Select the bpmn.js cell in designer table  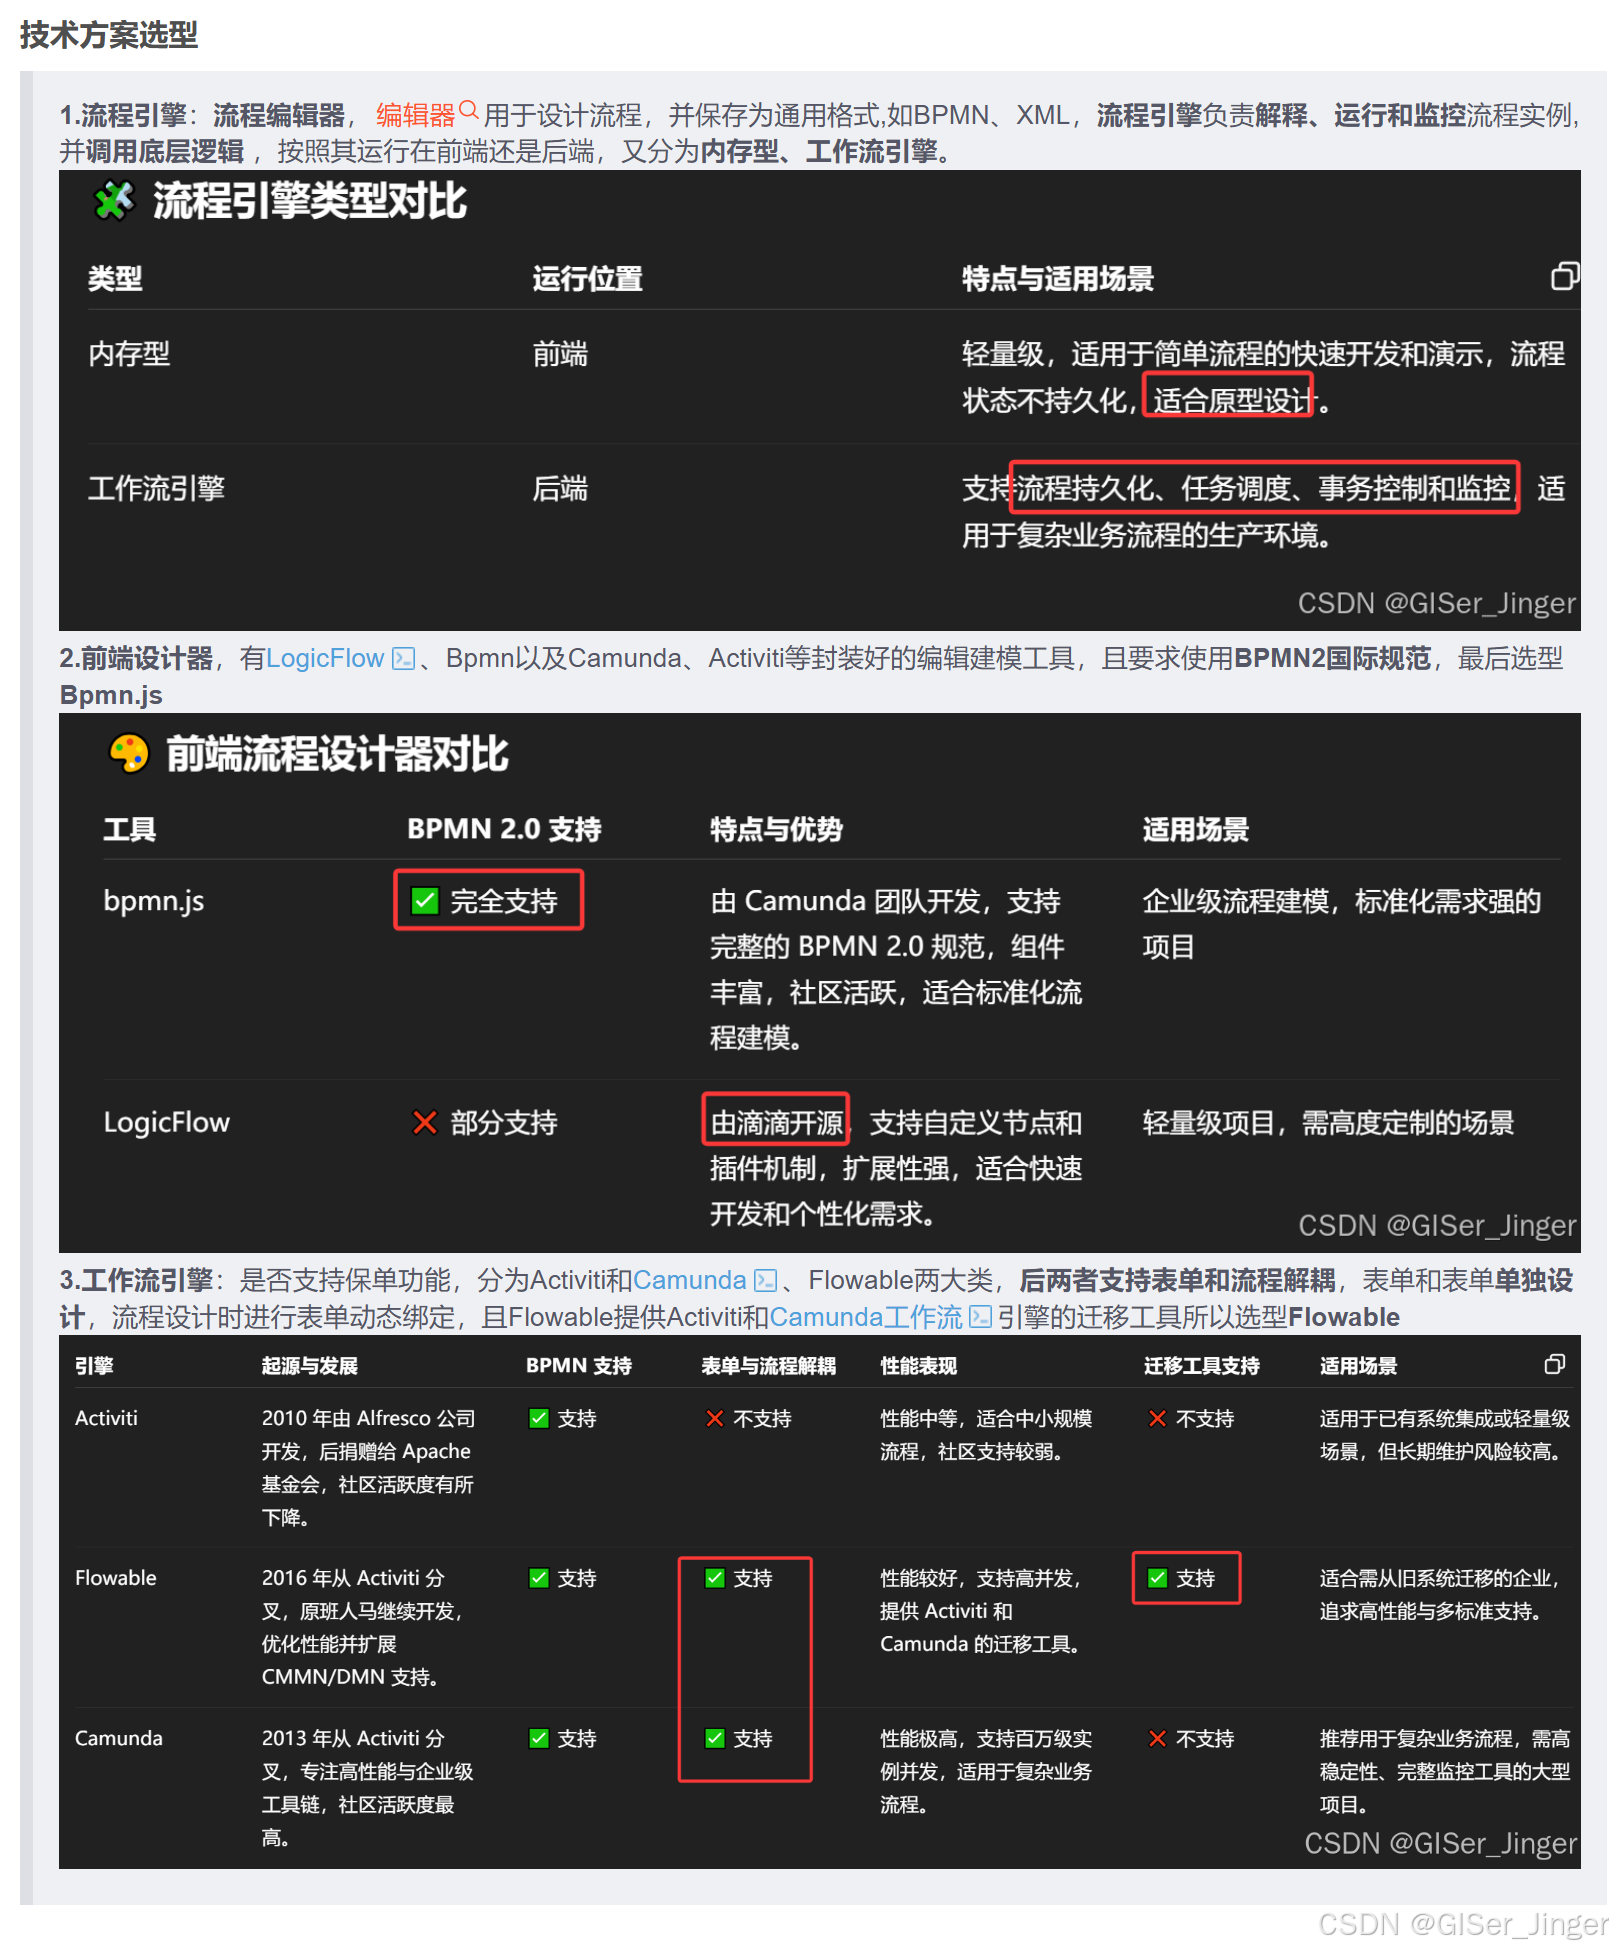pyautogui.click(x=153, y=901)
